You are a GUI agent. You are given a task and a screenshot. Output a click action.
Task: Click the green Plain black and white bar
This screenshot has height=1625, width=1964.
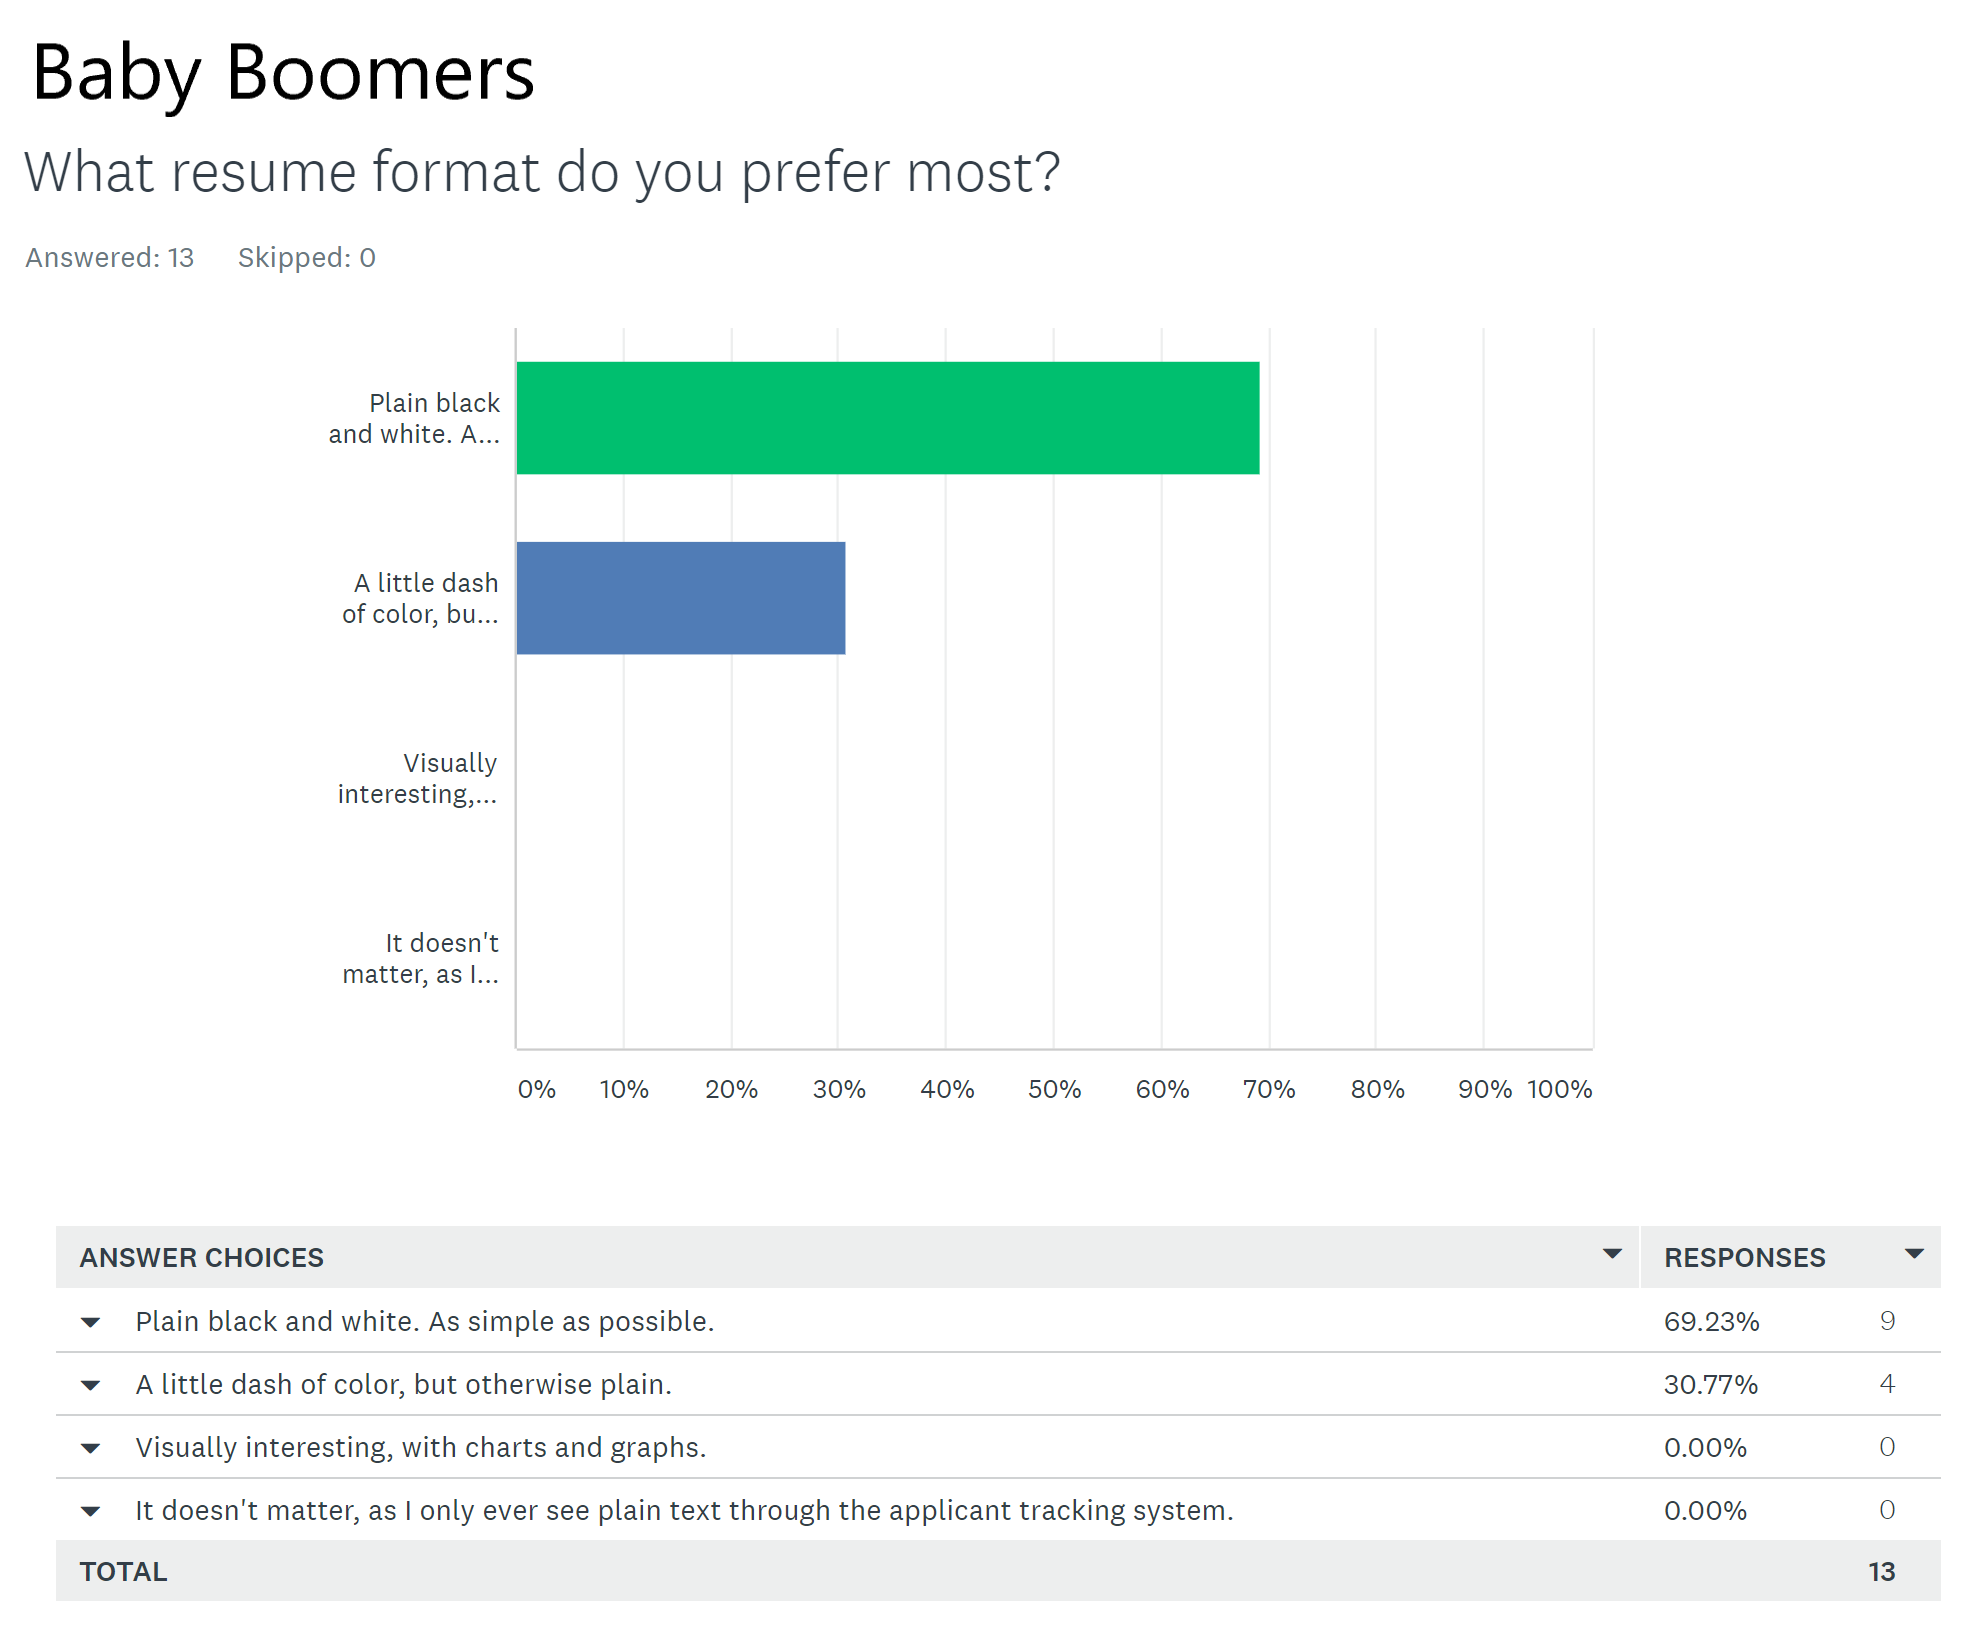pos(887,418)
